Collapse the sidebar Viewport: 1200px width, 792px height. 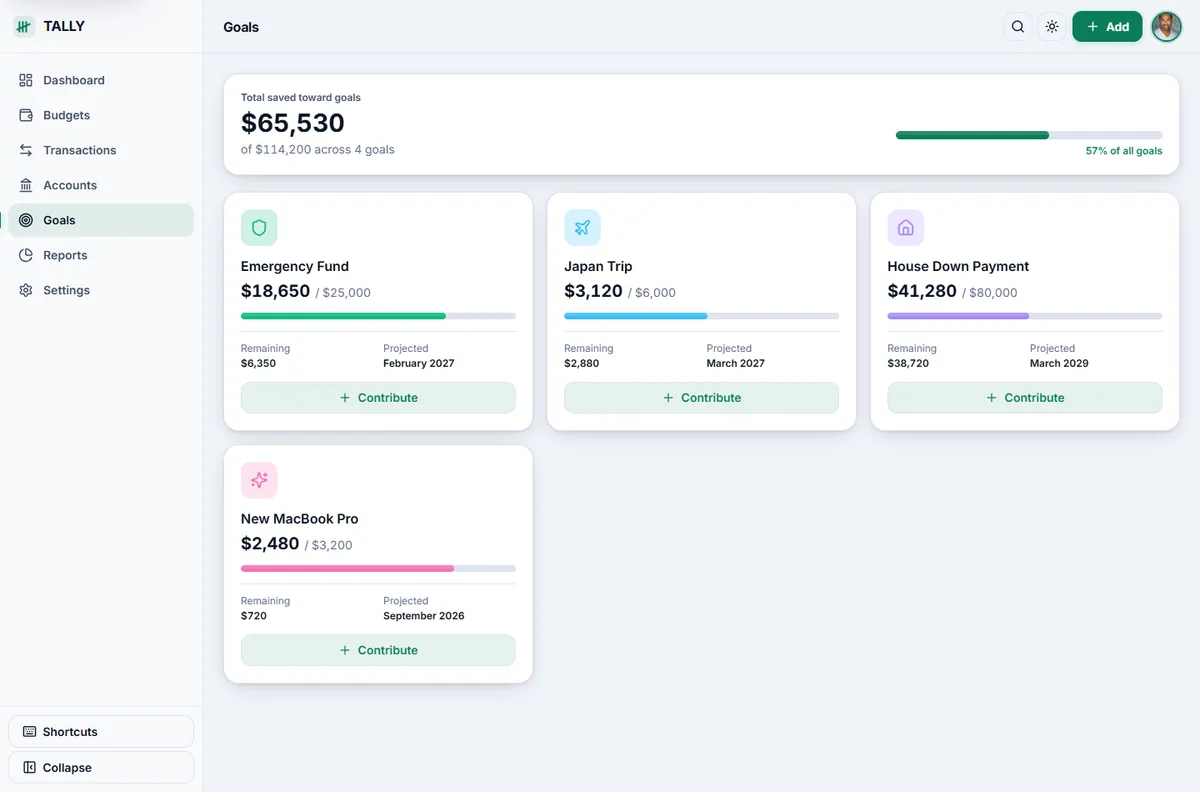pyautogui.click(x=101, y=768)
